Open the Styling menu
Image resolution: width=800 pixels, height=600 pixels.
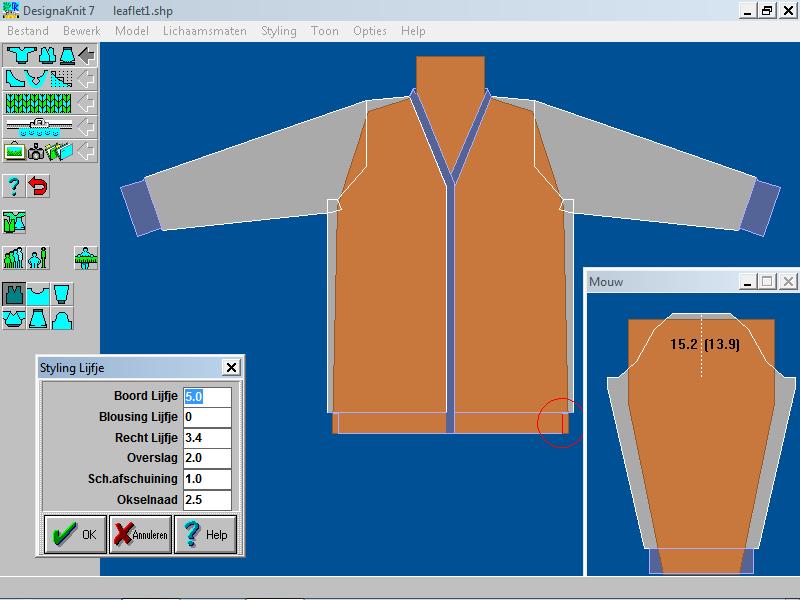(279, 31)
